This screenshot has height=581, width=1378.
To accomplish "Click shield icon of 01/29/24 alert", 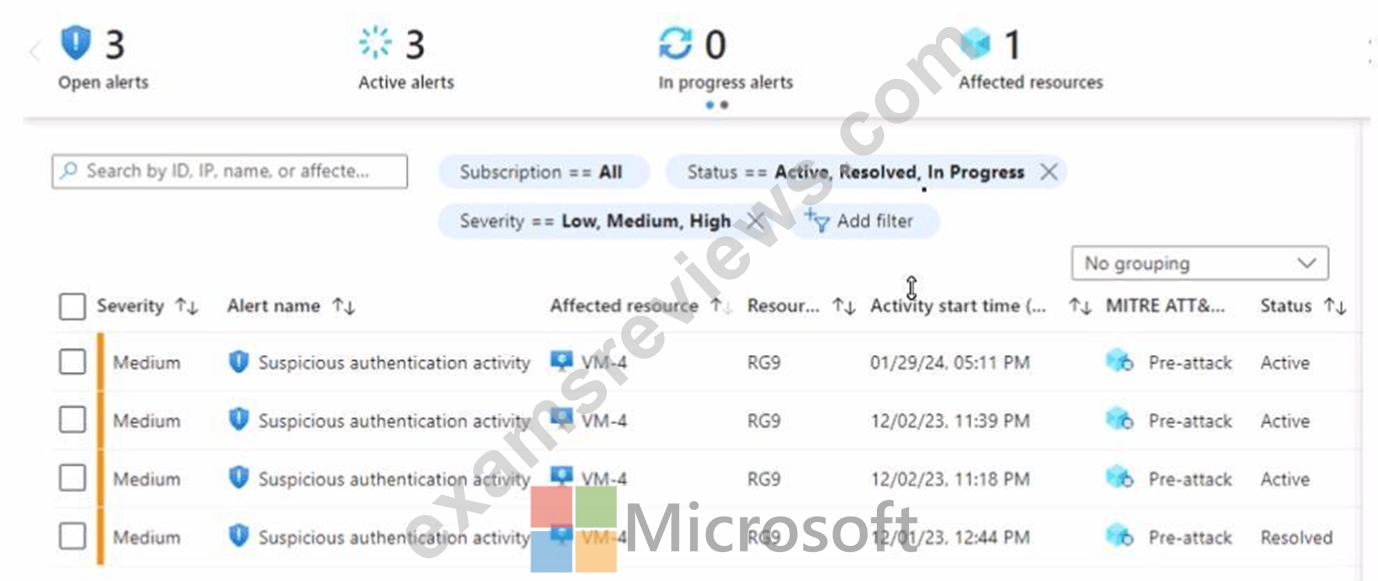I will [x=238, y=363].
